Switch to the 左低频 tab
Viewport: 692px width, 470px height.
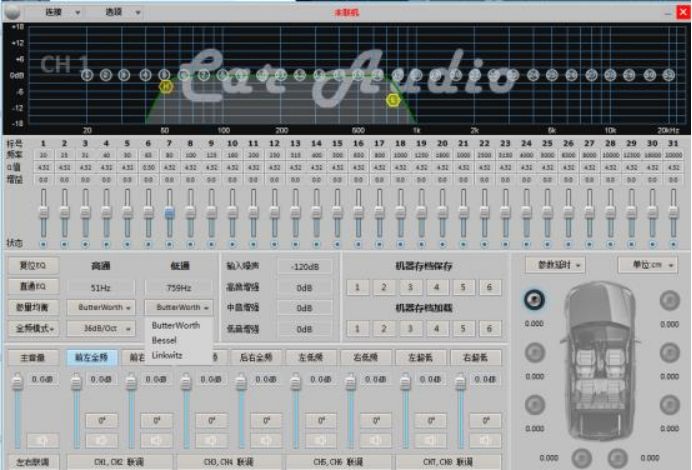311,357
